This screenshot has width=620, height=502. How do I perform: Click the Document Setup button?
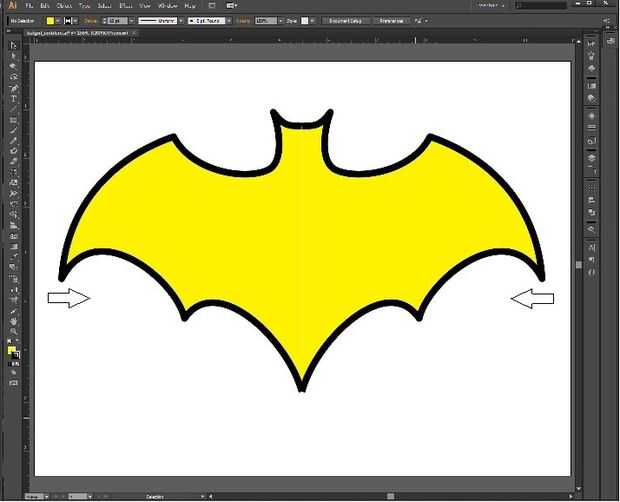(345, 21)
